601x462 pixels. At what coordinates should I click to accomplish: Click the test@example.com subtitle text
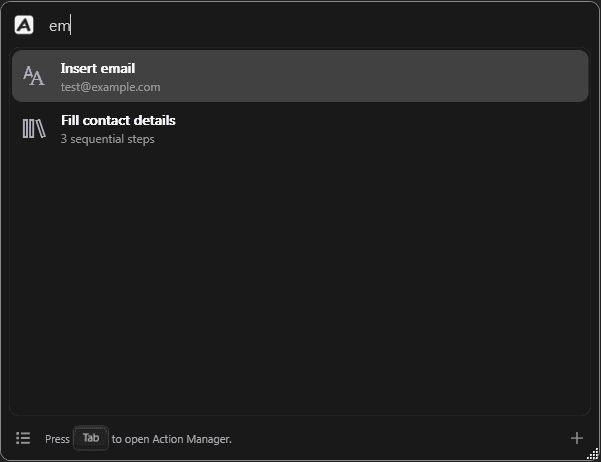click(x=110, y=87)
